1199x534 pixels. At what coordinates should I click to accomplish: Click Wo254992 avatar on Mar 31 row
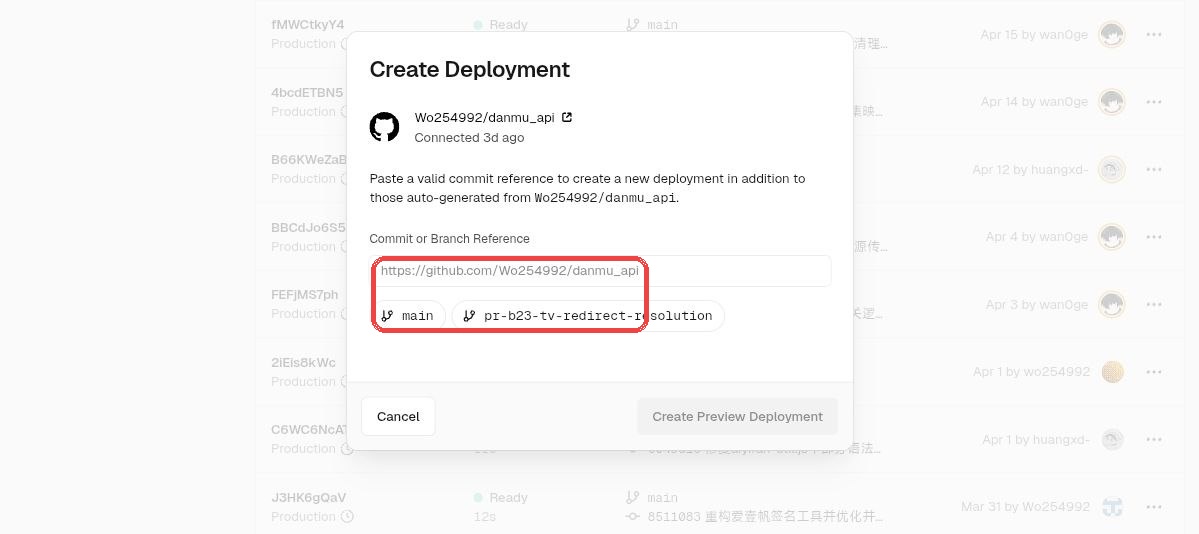point(1113,506)
